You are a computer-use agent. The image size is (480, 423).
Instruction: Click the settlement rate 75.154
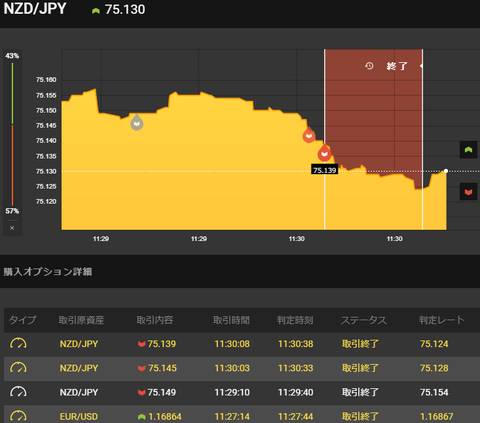434,392
